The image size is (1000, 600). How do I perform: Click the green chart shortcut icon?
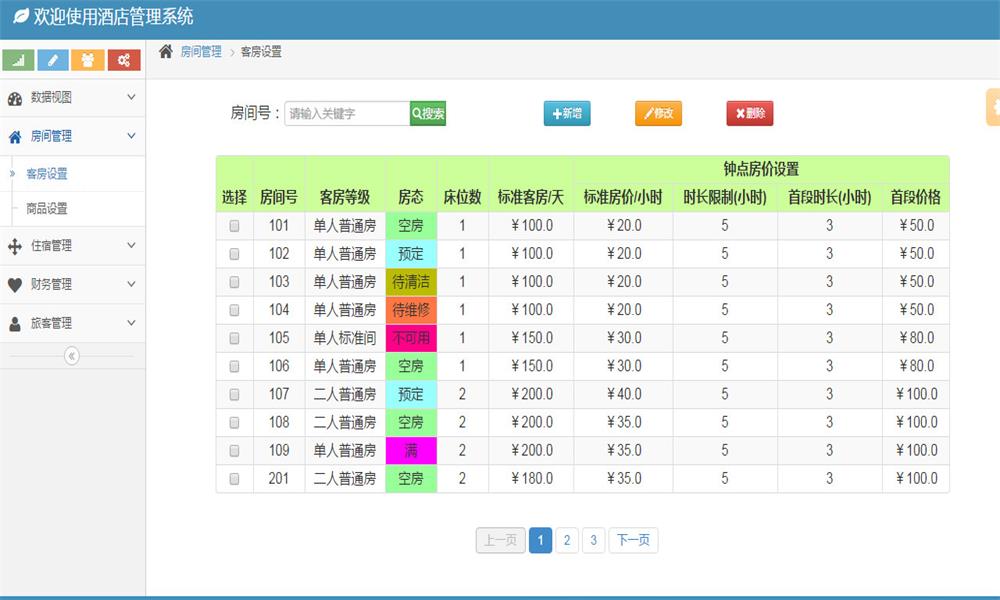(18, 60)
